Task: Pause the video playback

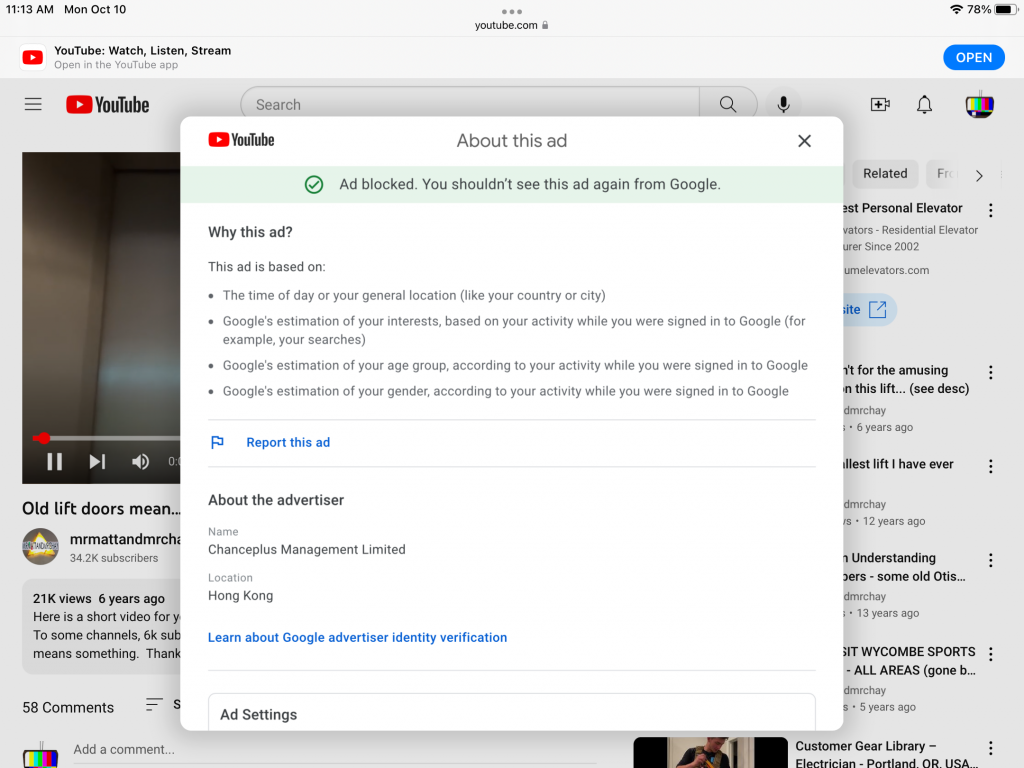Action: coord(55,461)
